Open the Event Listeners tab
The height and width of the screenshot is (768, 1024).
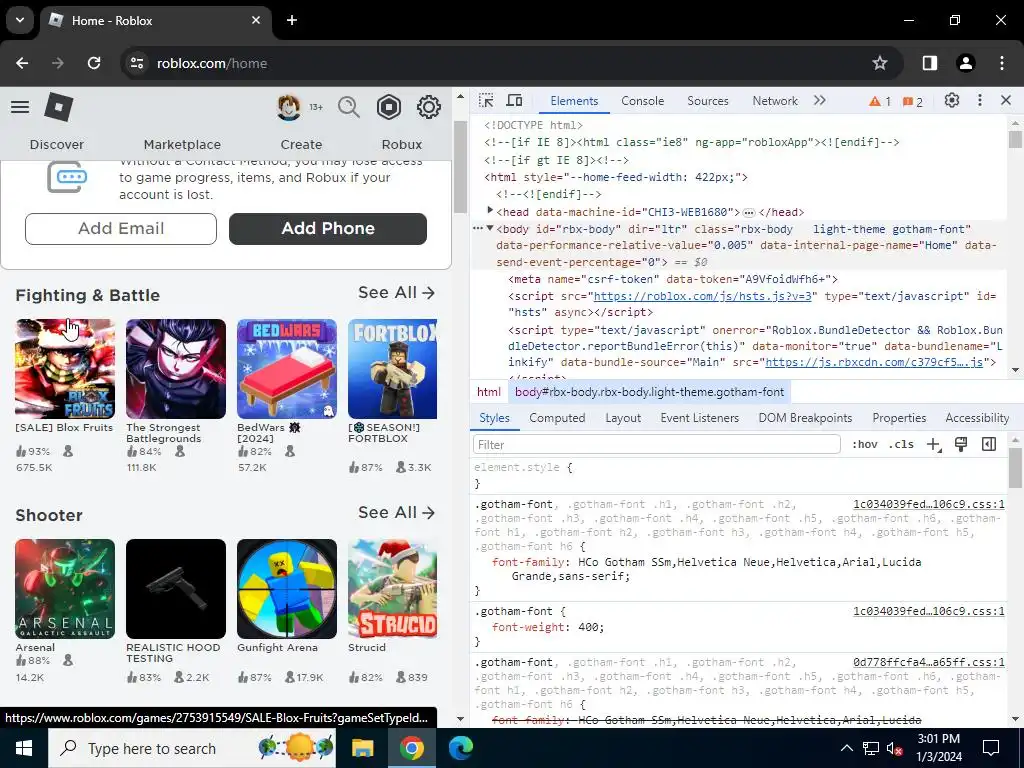(x=699, y=418)
